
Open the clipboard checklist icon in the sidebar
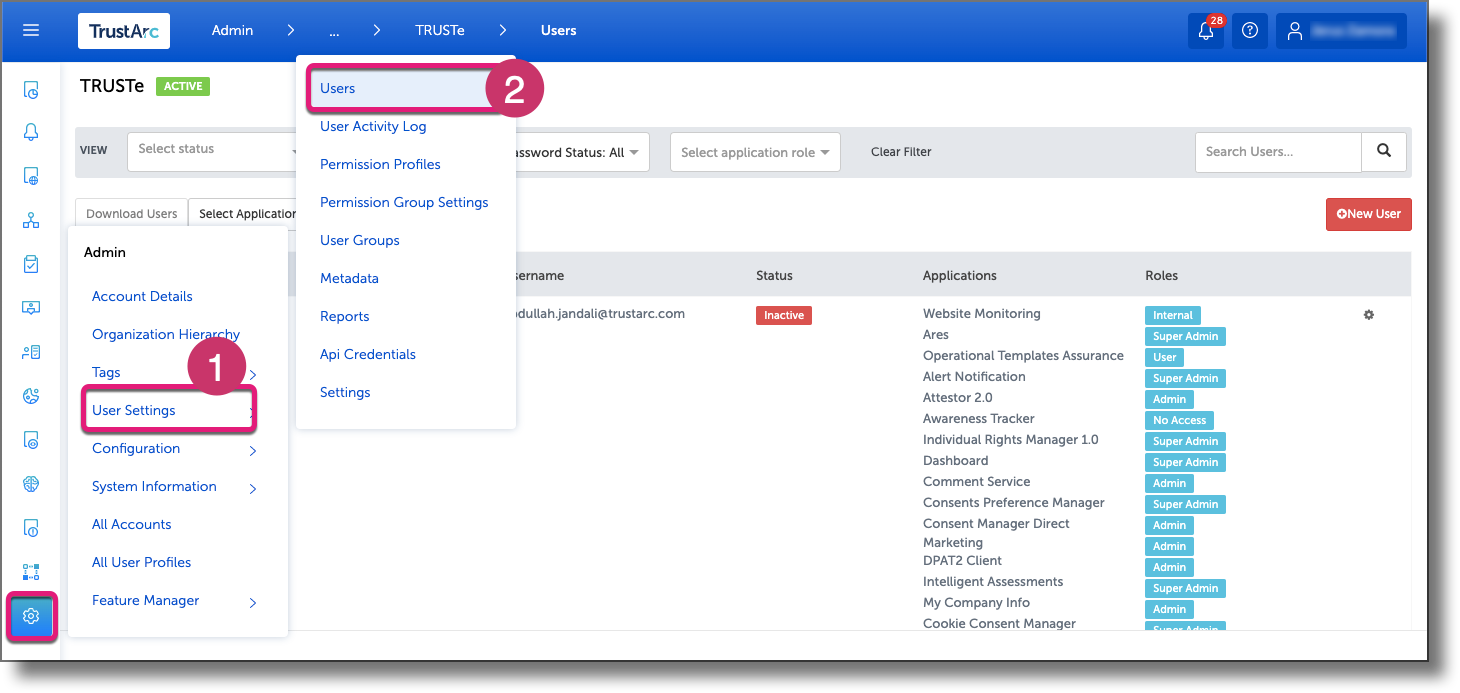coord(30,262)
